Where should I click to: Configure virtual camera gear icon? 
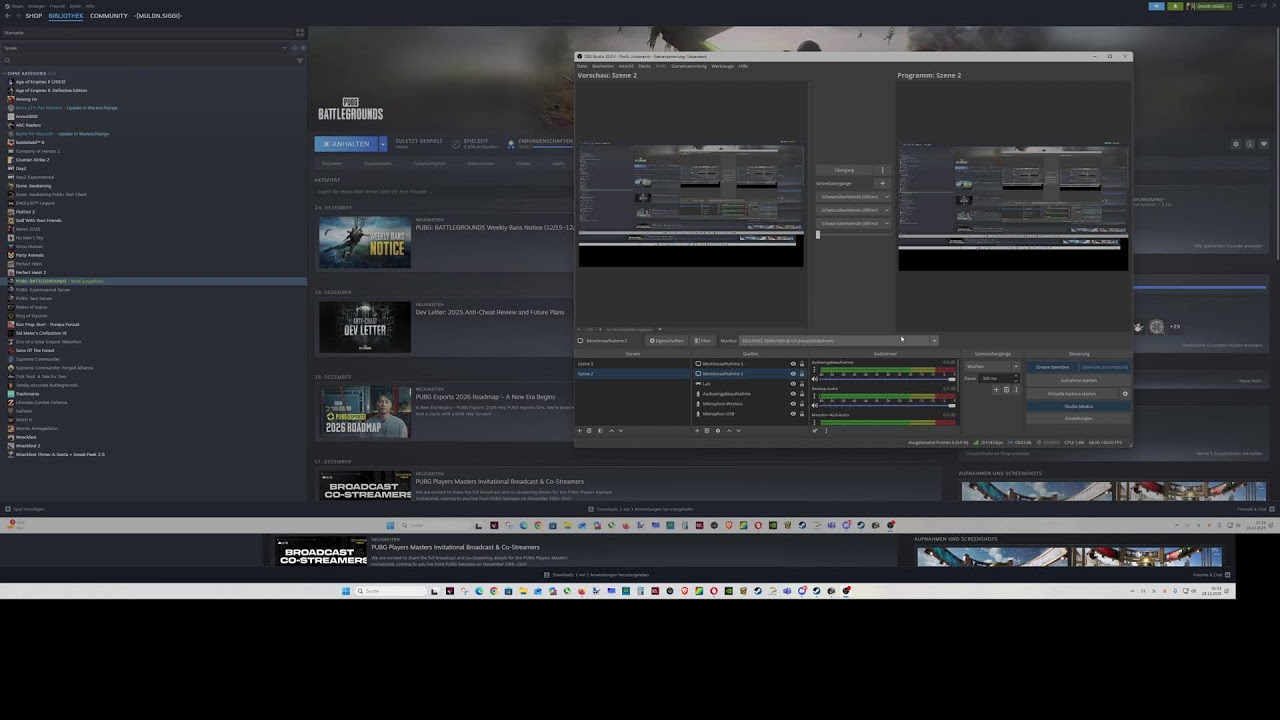[1125, 394]
